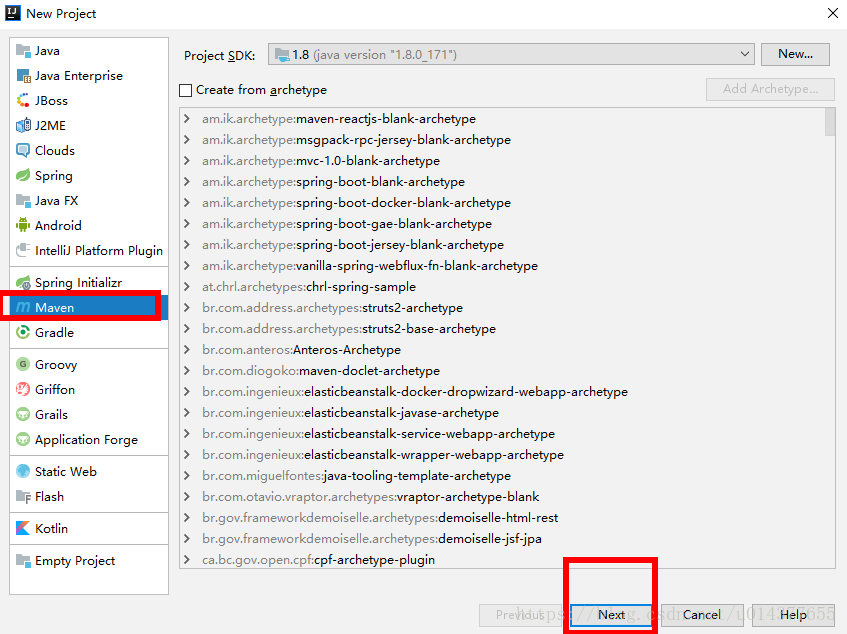Click the Java Enterprise icon
Viewport: 847px width, 634px height.
point(23,76)
